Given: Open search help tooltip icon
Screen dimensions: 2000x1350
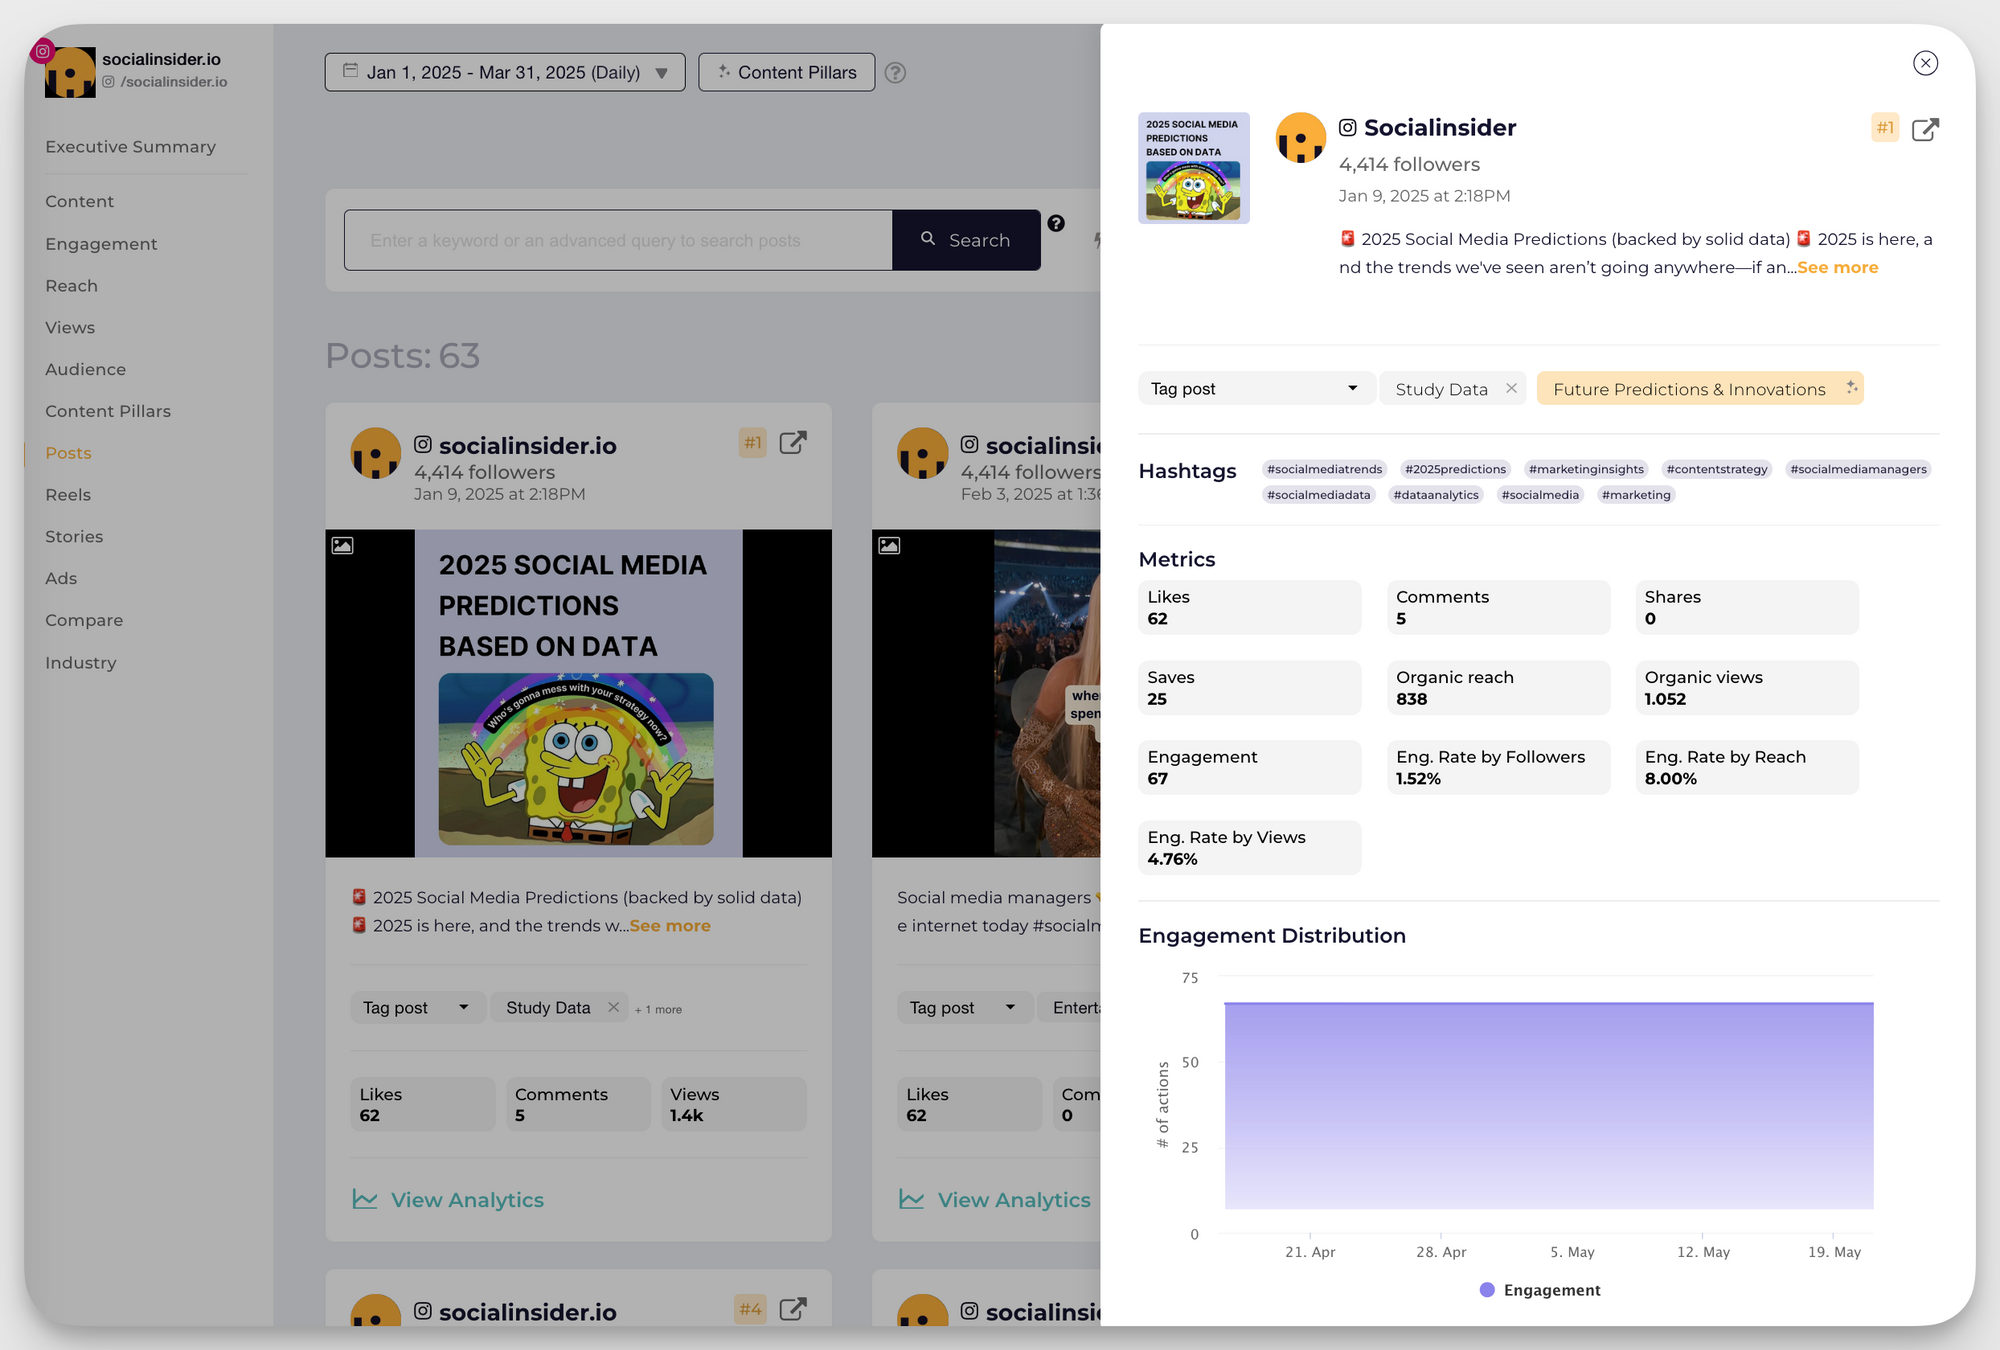Looking at the screenshot, I should (x=1056, y=223).
